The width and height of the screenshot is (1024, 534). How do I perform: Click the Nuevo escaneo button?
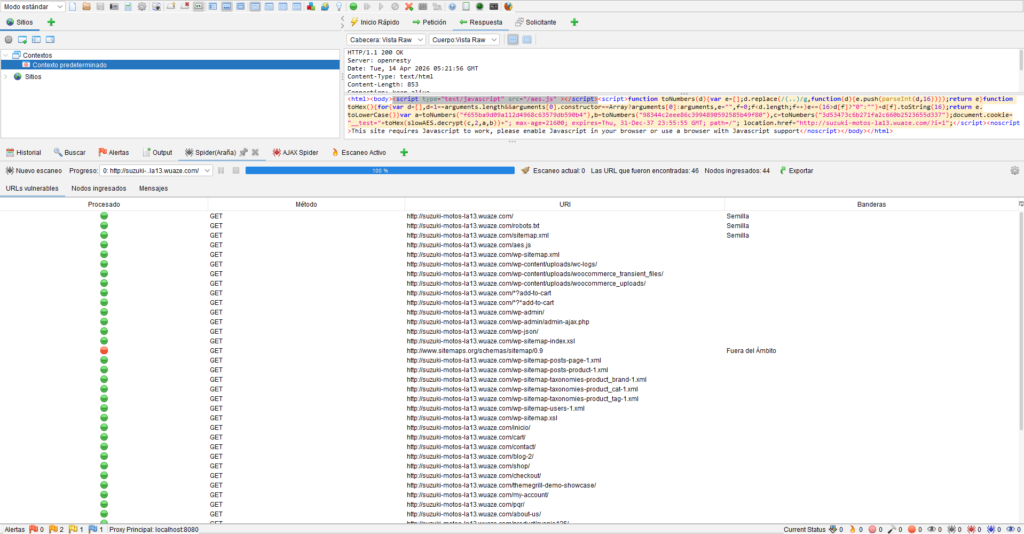[x=33, y=170]
